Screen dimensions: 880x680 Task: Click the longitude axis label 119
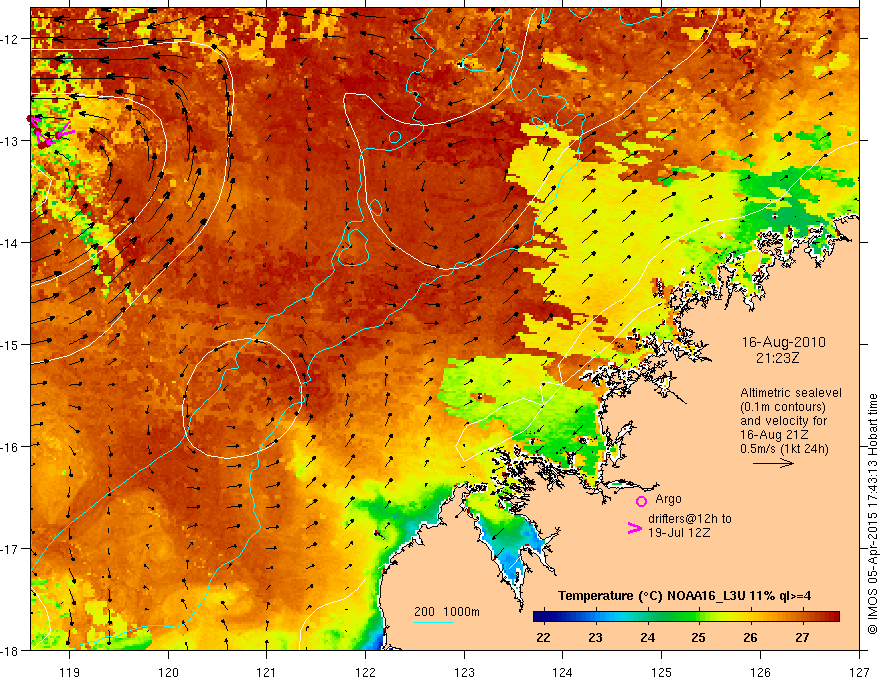pos(70,672)
